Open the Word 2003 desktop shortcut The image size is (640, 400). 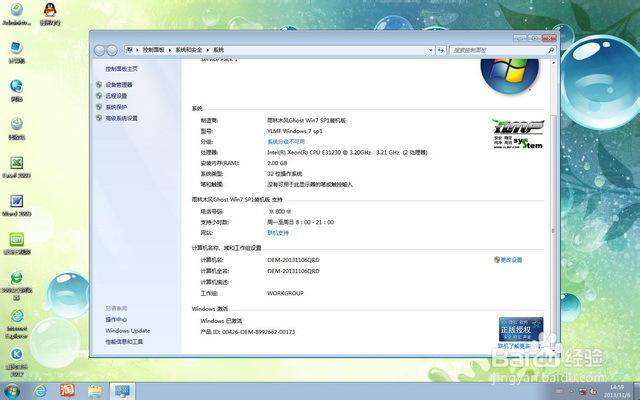pyautogui.click(x=17, y=203)
